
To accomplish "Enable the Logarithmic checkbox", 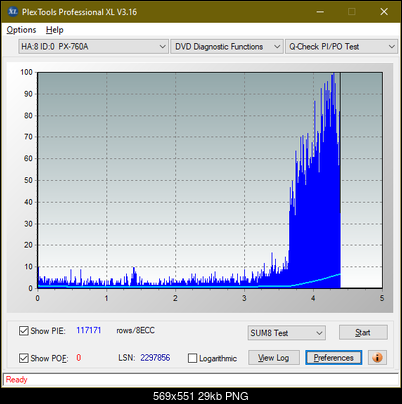I will point(192,358).
